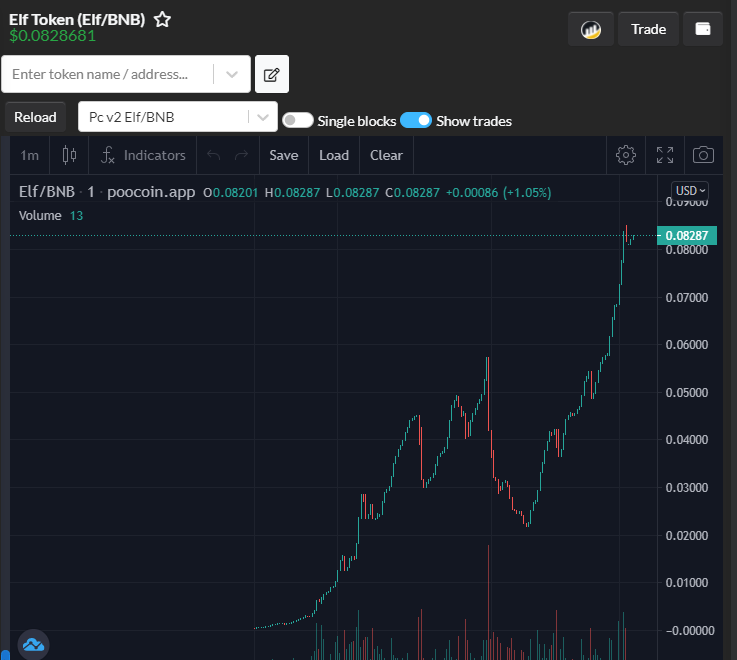Viewport: 737px width, 660px height.
Task: Click the Reload button
Action: click(35, 117)
